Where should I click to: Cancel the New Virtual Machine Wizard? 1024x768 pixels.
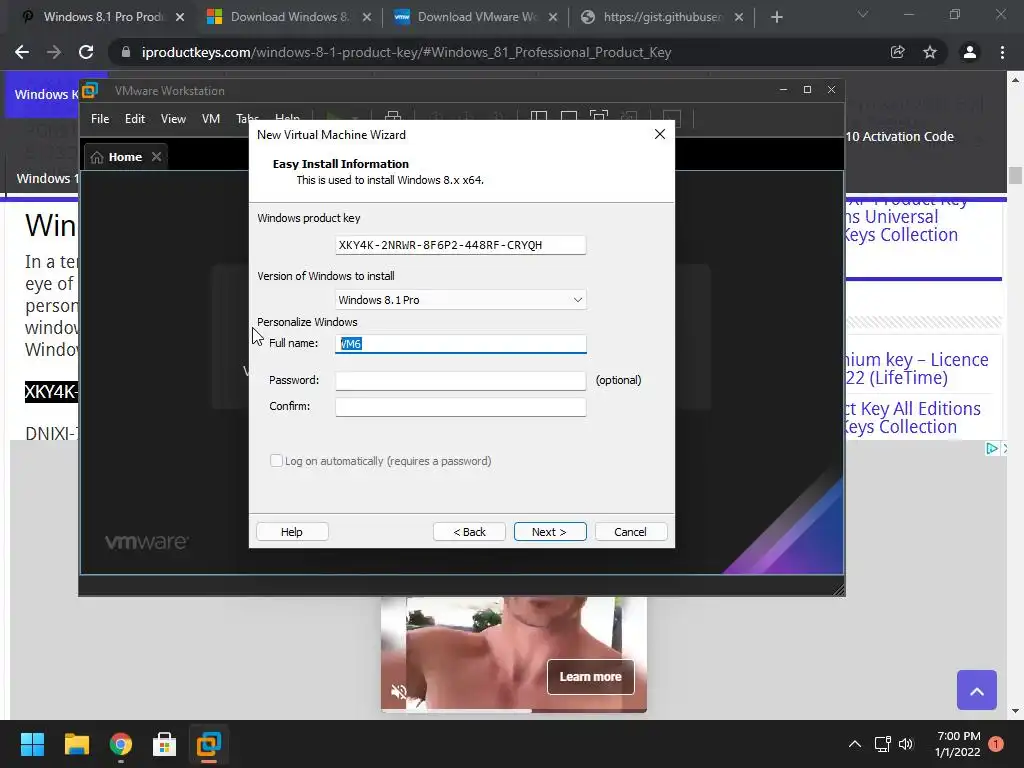click(x=631, y=532)
